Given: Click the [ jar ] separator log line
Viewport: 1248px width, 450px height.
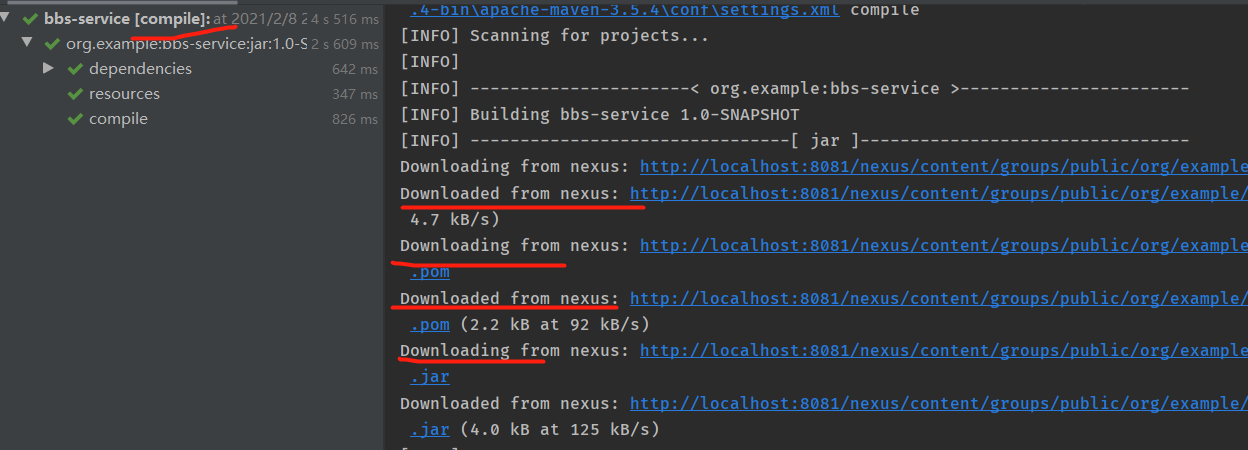Looking at the screenshot, I should click(794, 141).
